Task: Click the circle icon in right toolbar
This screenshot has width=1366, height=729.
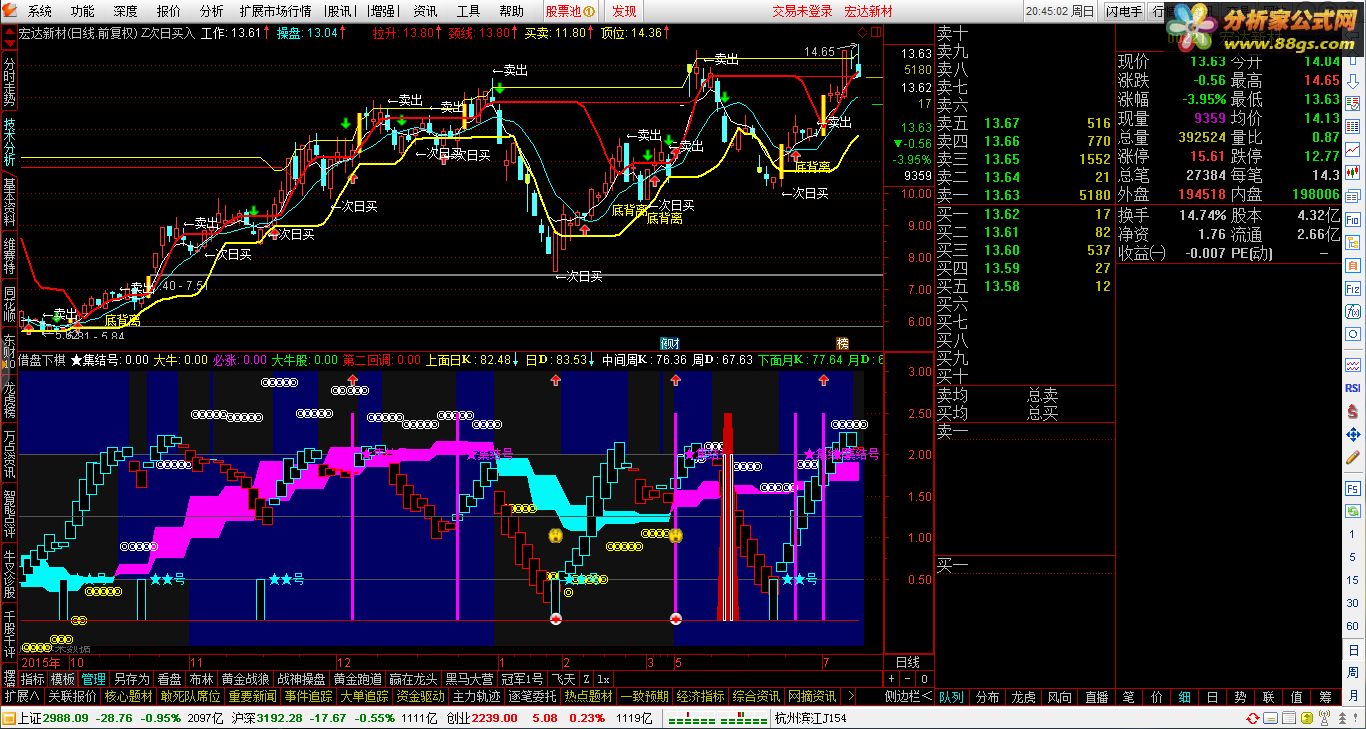Action: pyautogui.click(x=1353, y=334)
